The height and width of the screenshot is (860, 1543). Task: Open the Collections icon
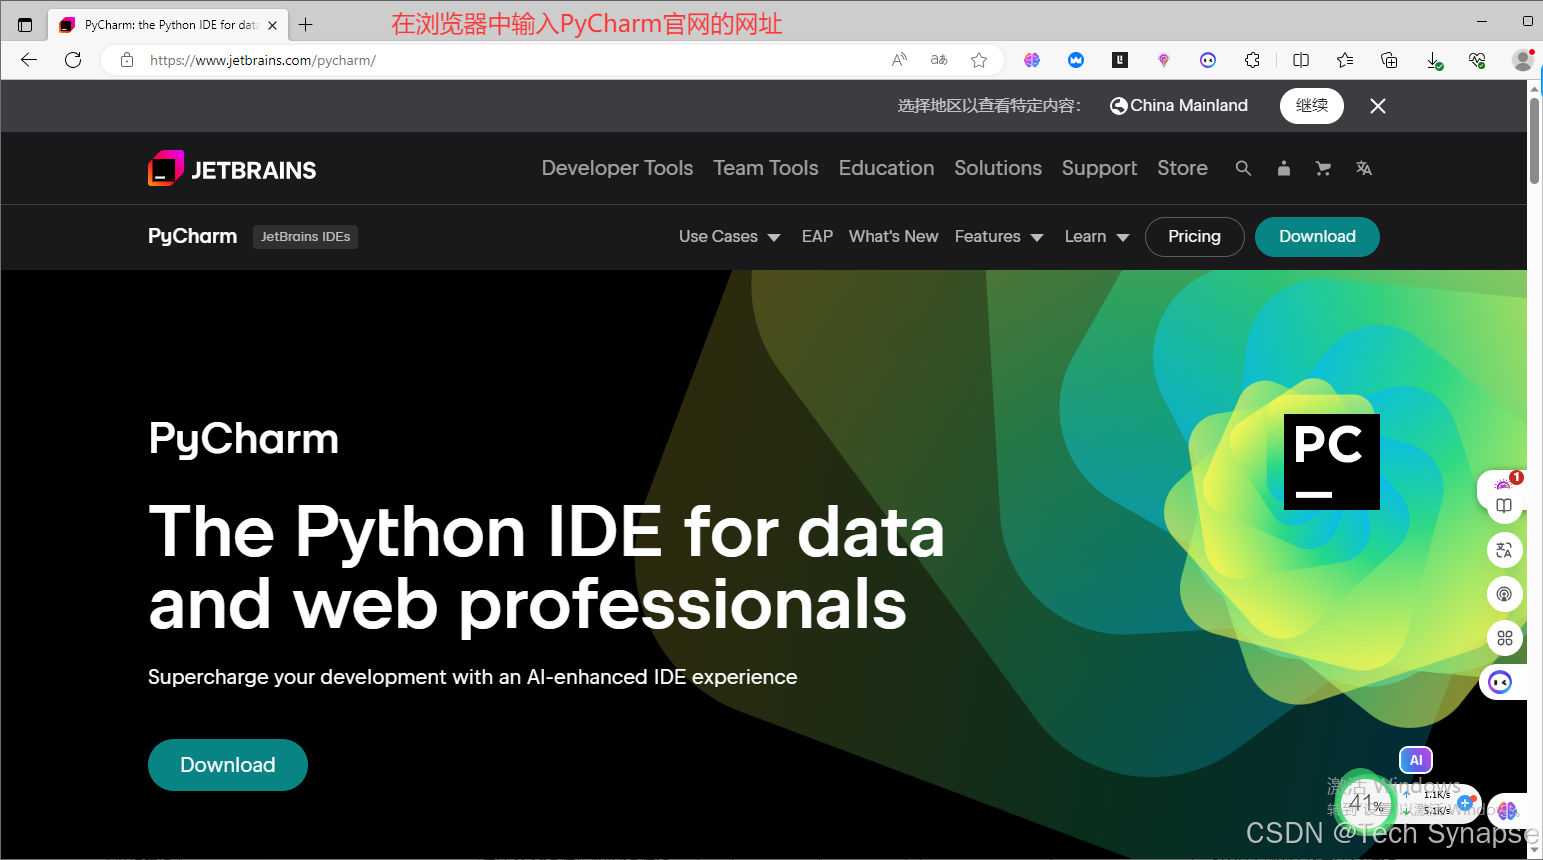1389,60
